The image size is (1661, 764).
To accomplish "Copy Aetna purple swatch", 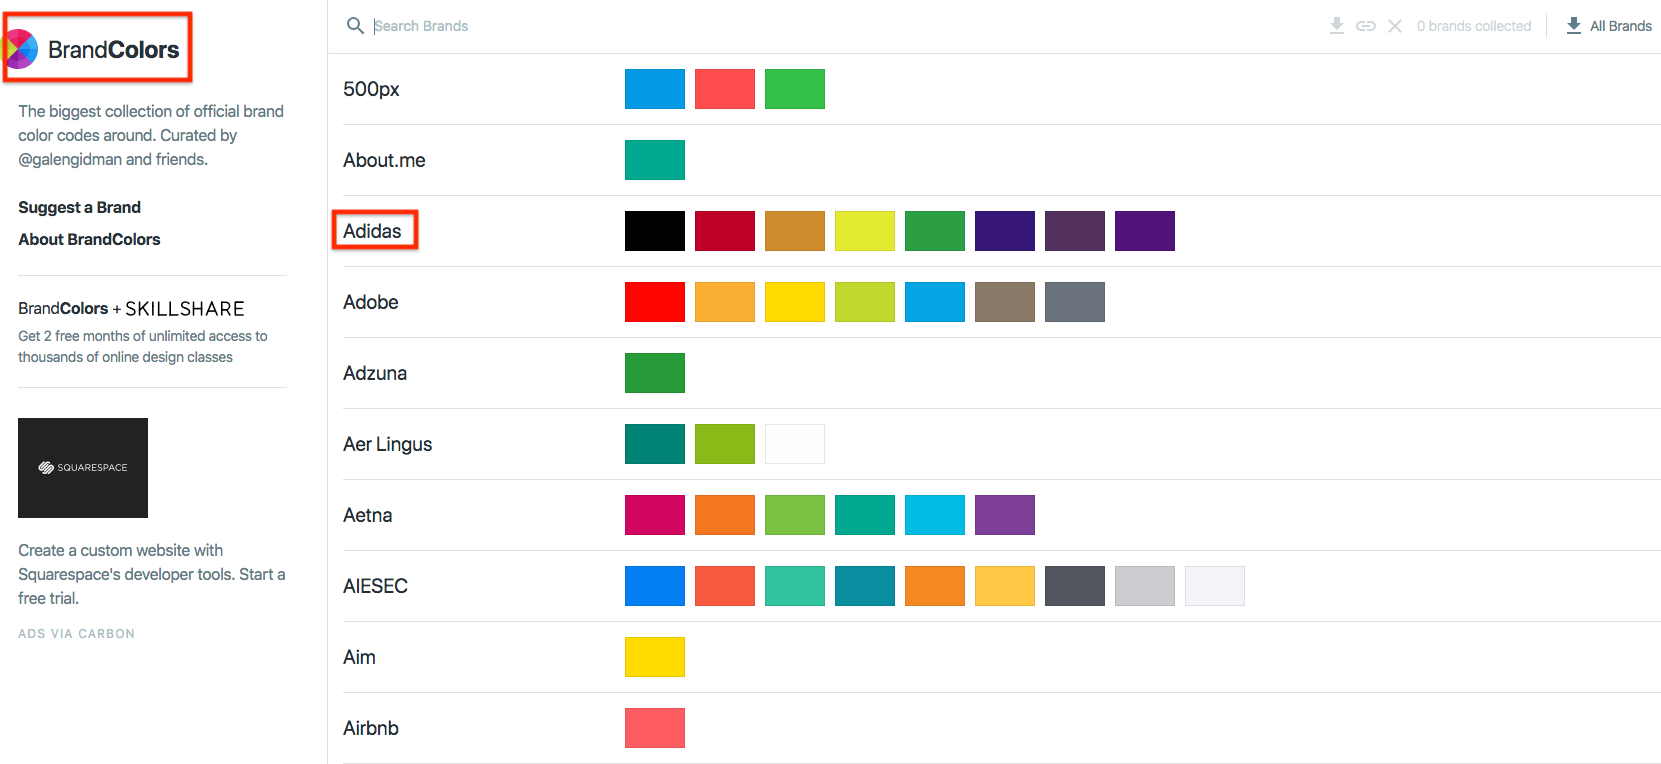I will click(1005, 515).
